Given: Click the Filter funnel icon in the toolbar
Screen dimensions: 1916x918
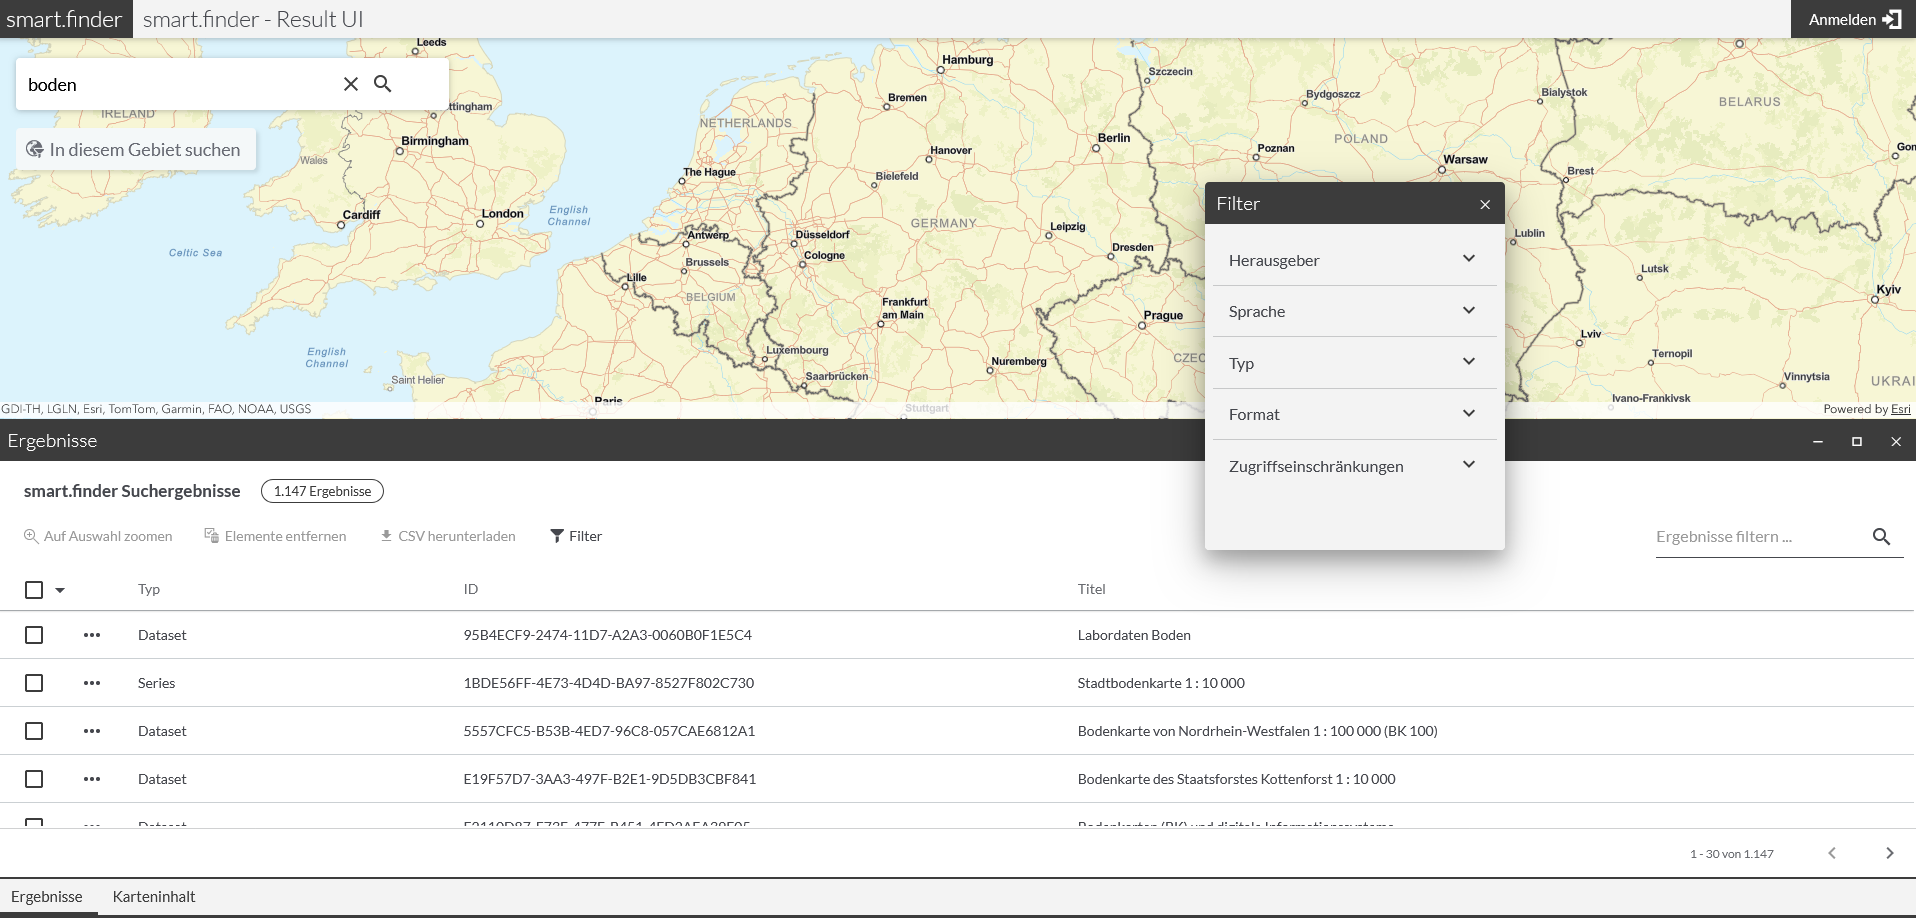Looking at the screenshot, I should tap(557, 536).
